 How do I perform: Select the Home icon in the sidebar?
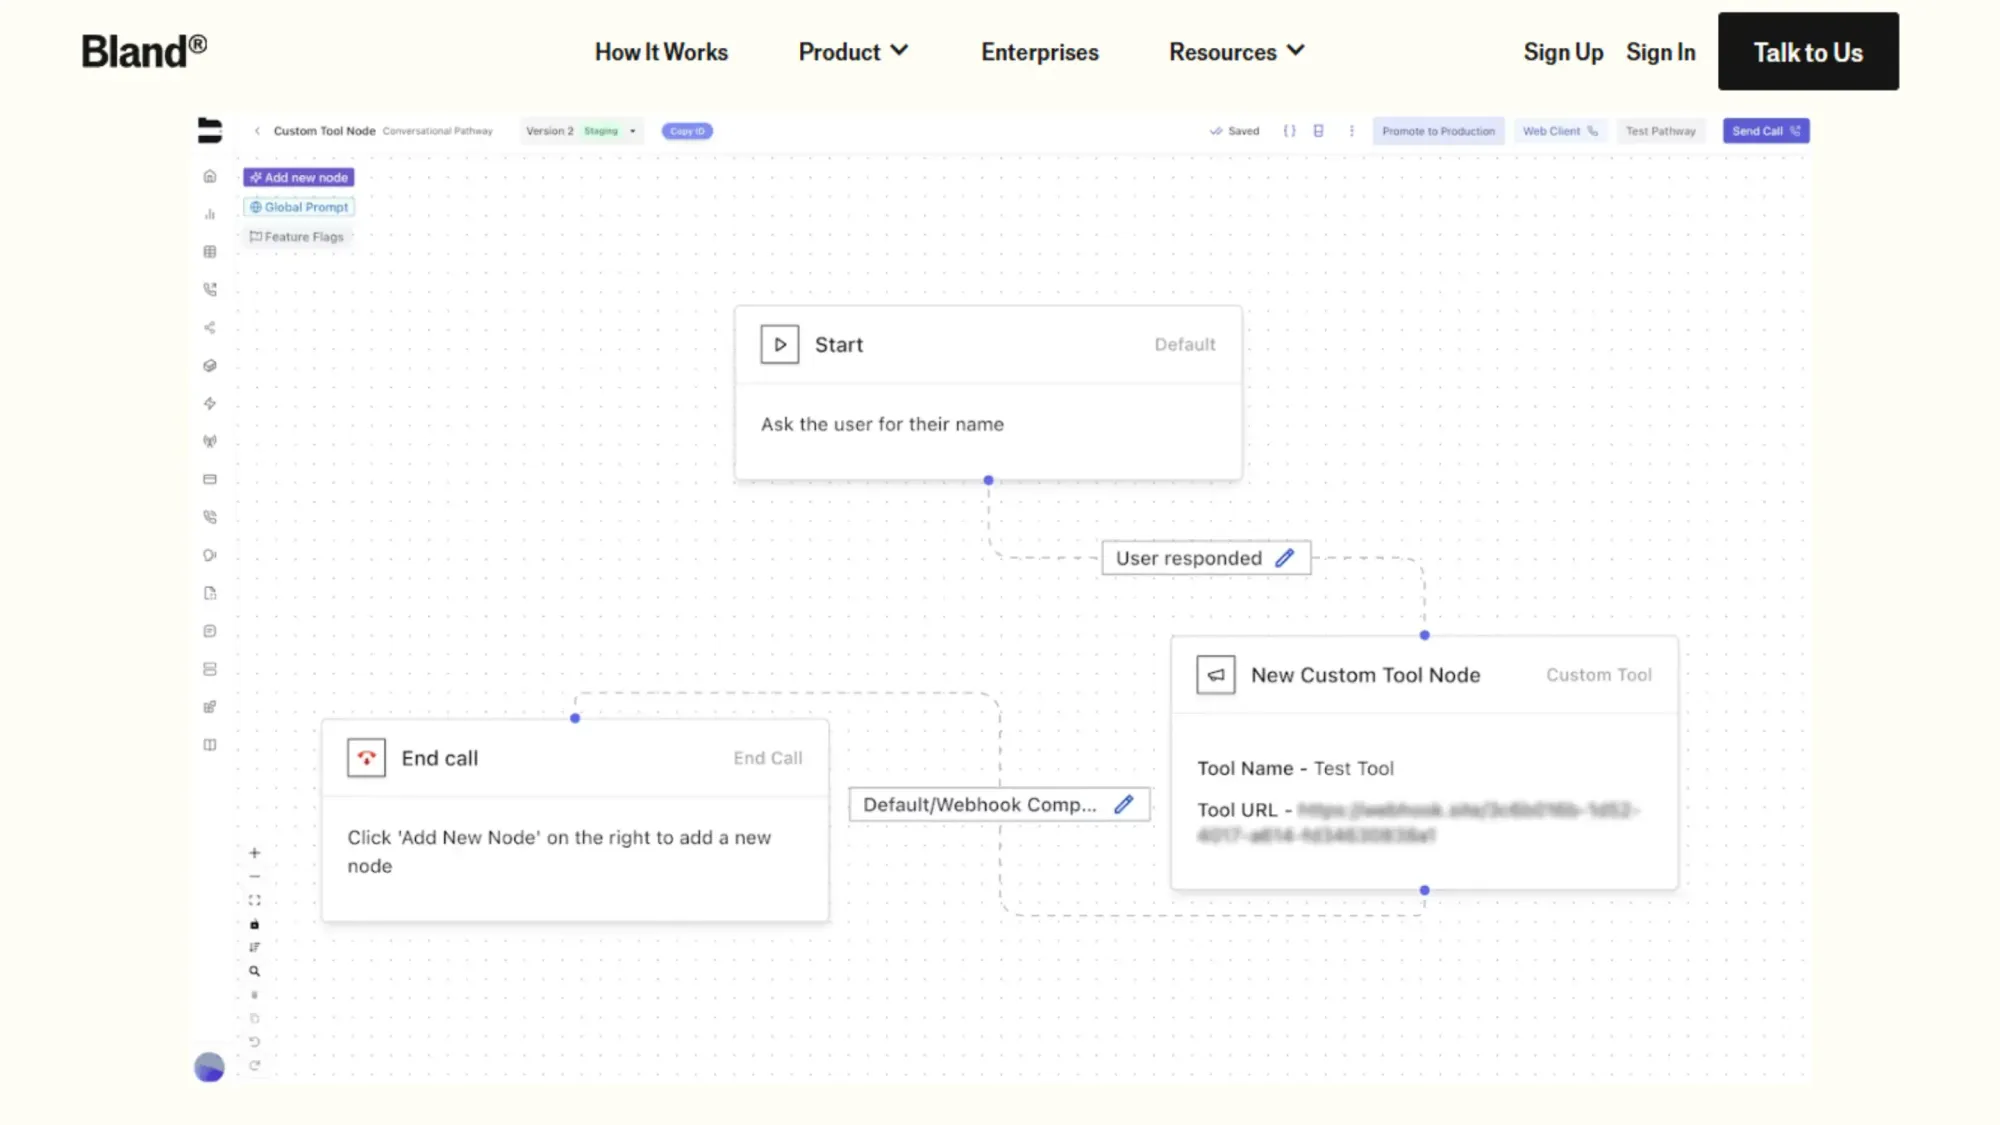[210, 176]
